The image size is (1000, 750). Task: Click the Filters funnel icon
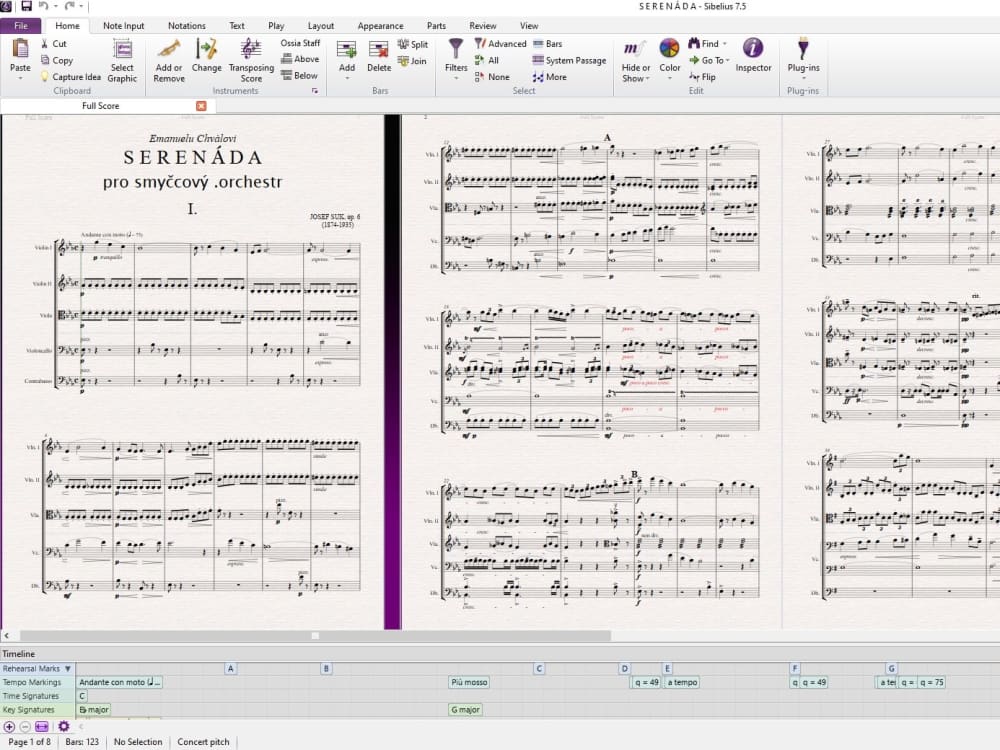456,48
